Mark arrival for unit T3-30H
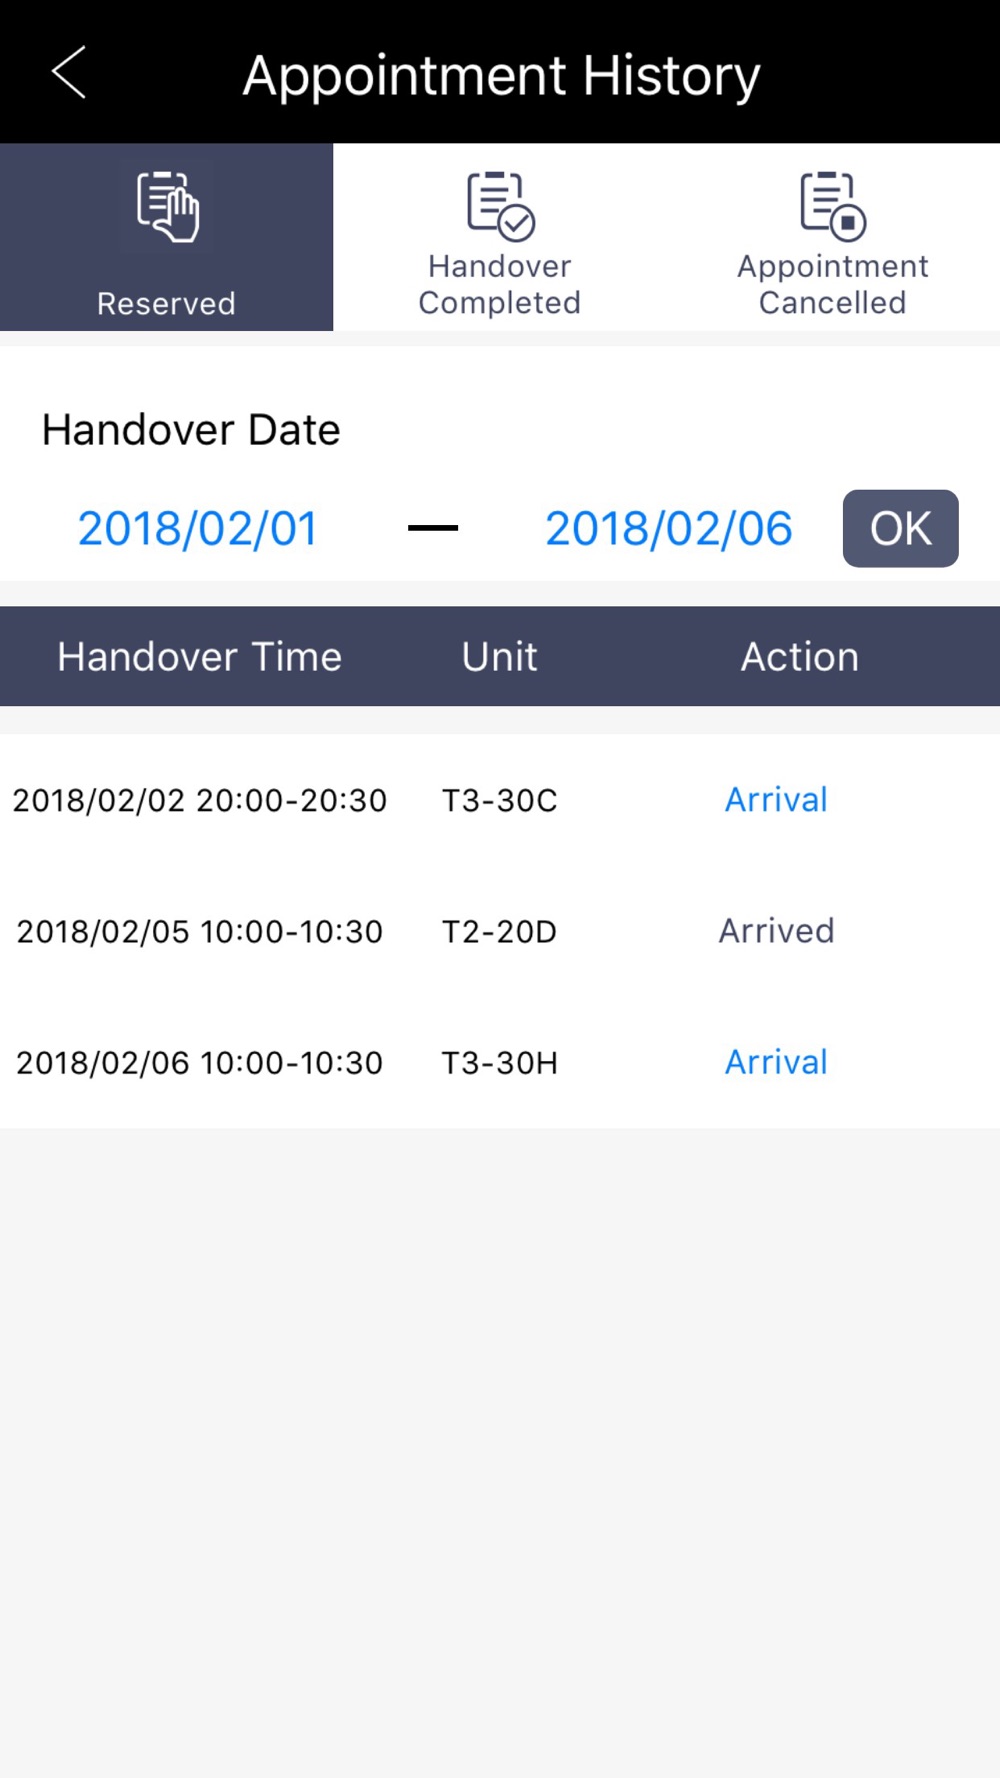Viewport: 1000px width, 1778px height. coord(776,1062)
